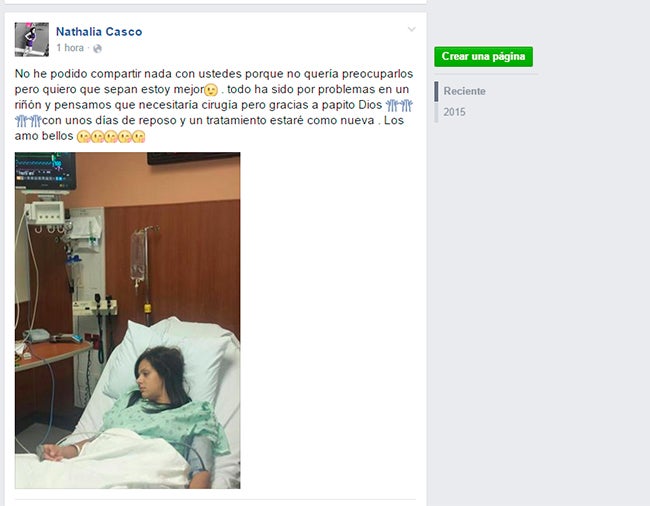Click the first kissing face emoji

click(x=84, y=136)
